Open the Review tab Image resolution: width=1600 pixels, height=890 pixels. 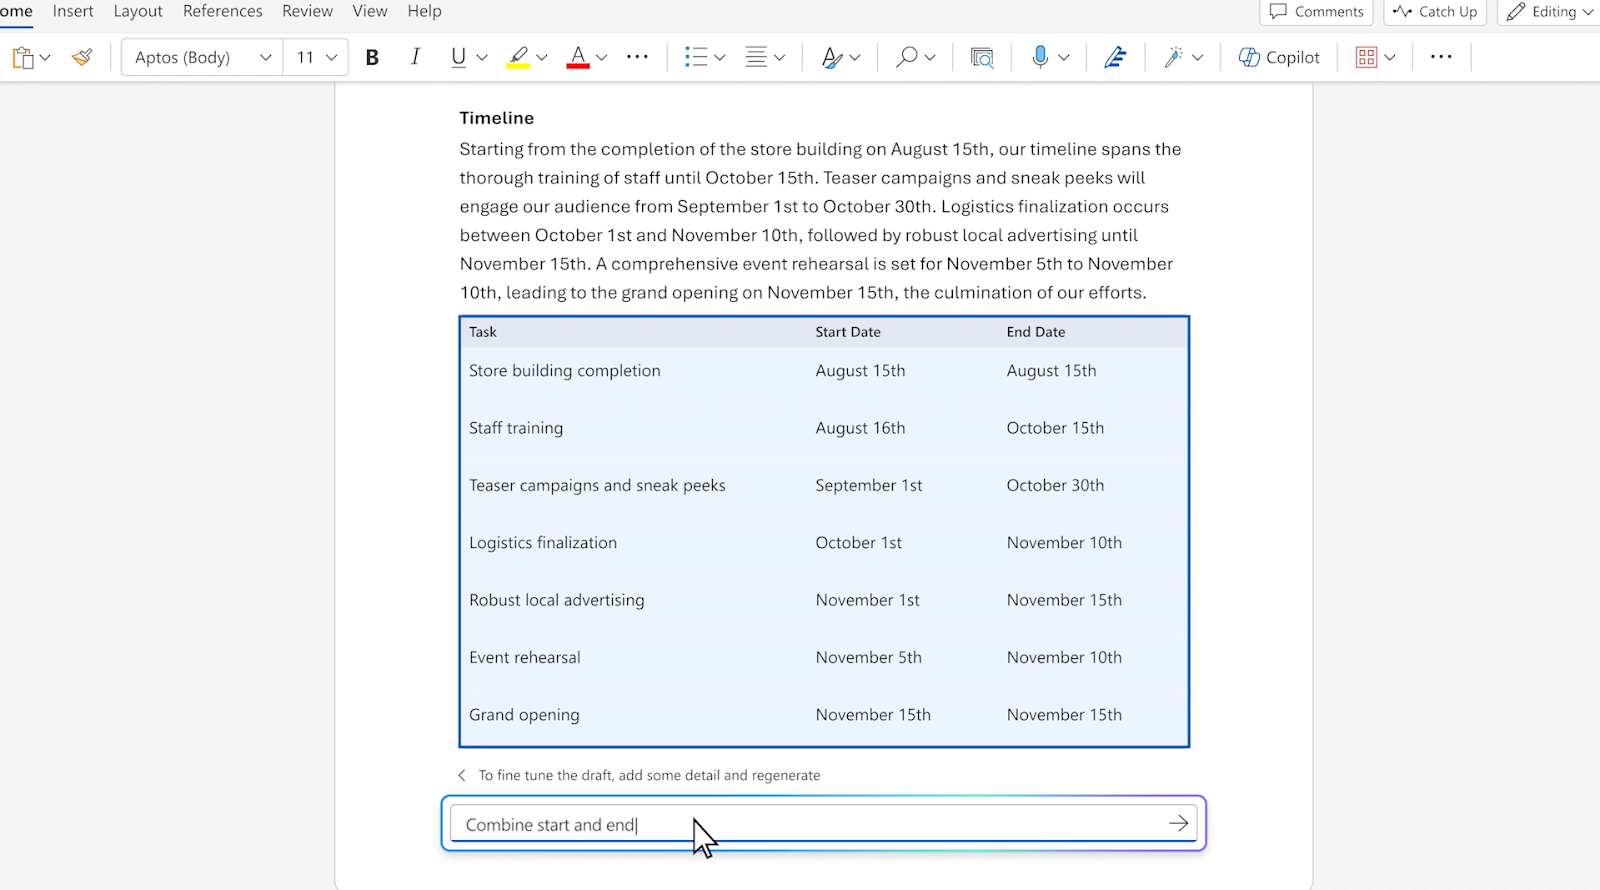307,11
